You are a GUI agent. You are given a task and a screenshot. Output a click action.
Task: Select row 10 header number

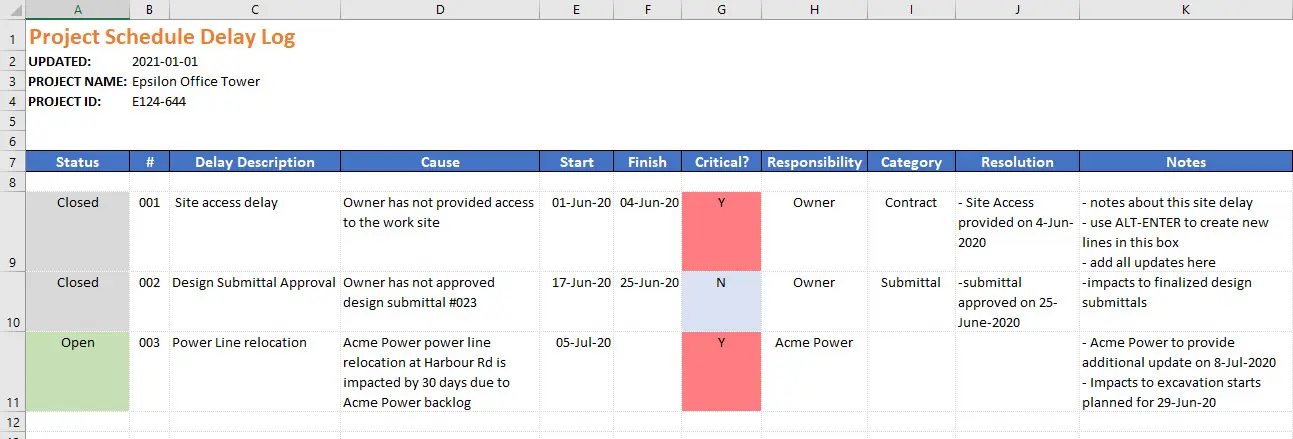click(x=12, y=301)
